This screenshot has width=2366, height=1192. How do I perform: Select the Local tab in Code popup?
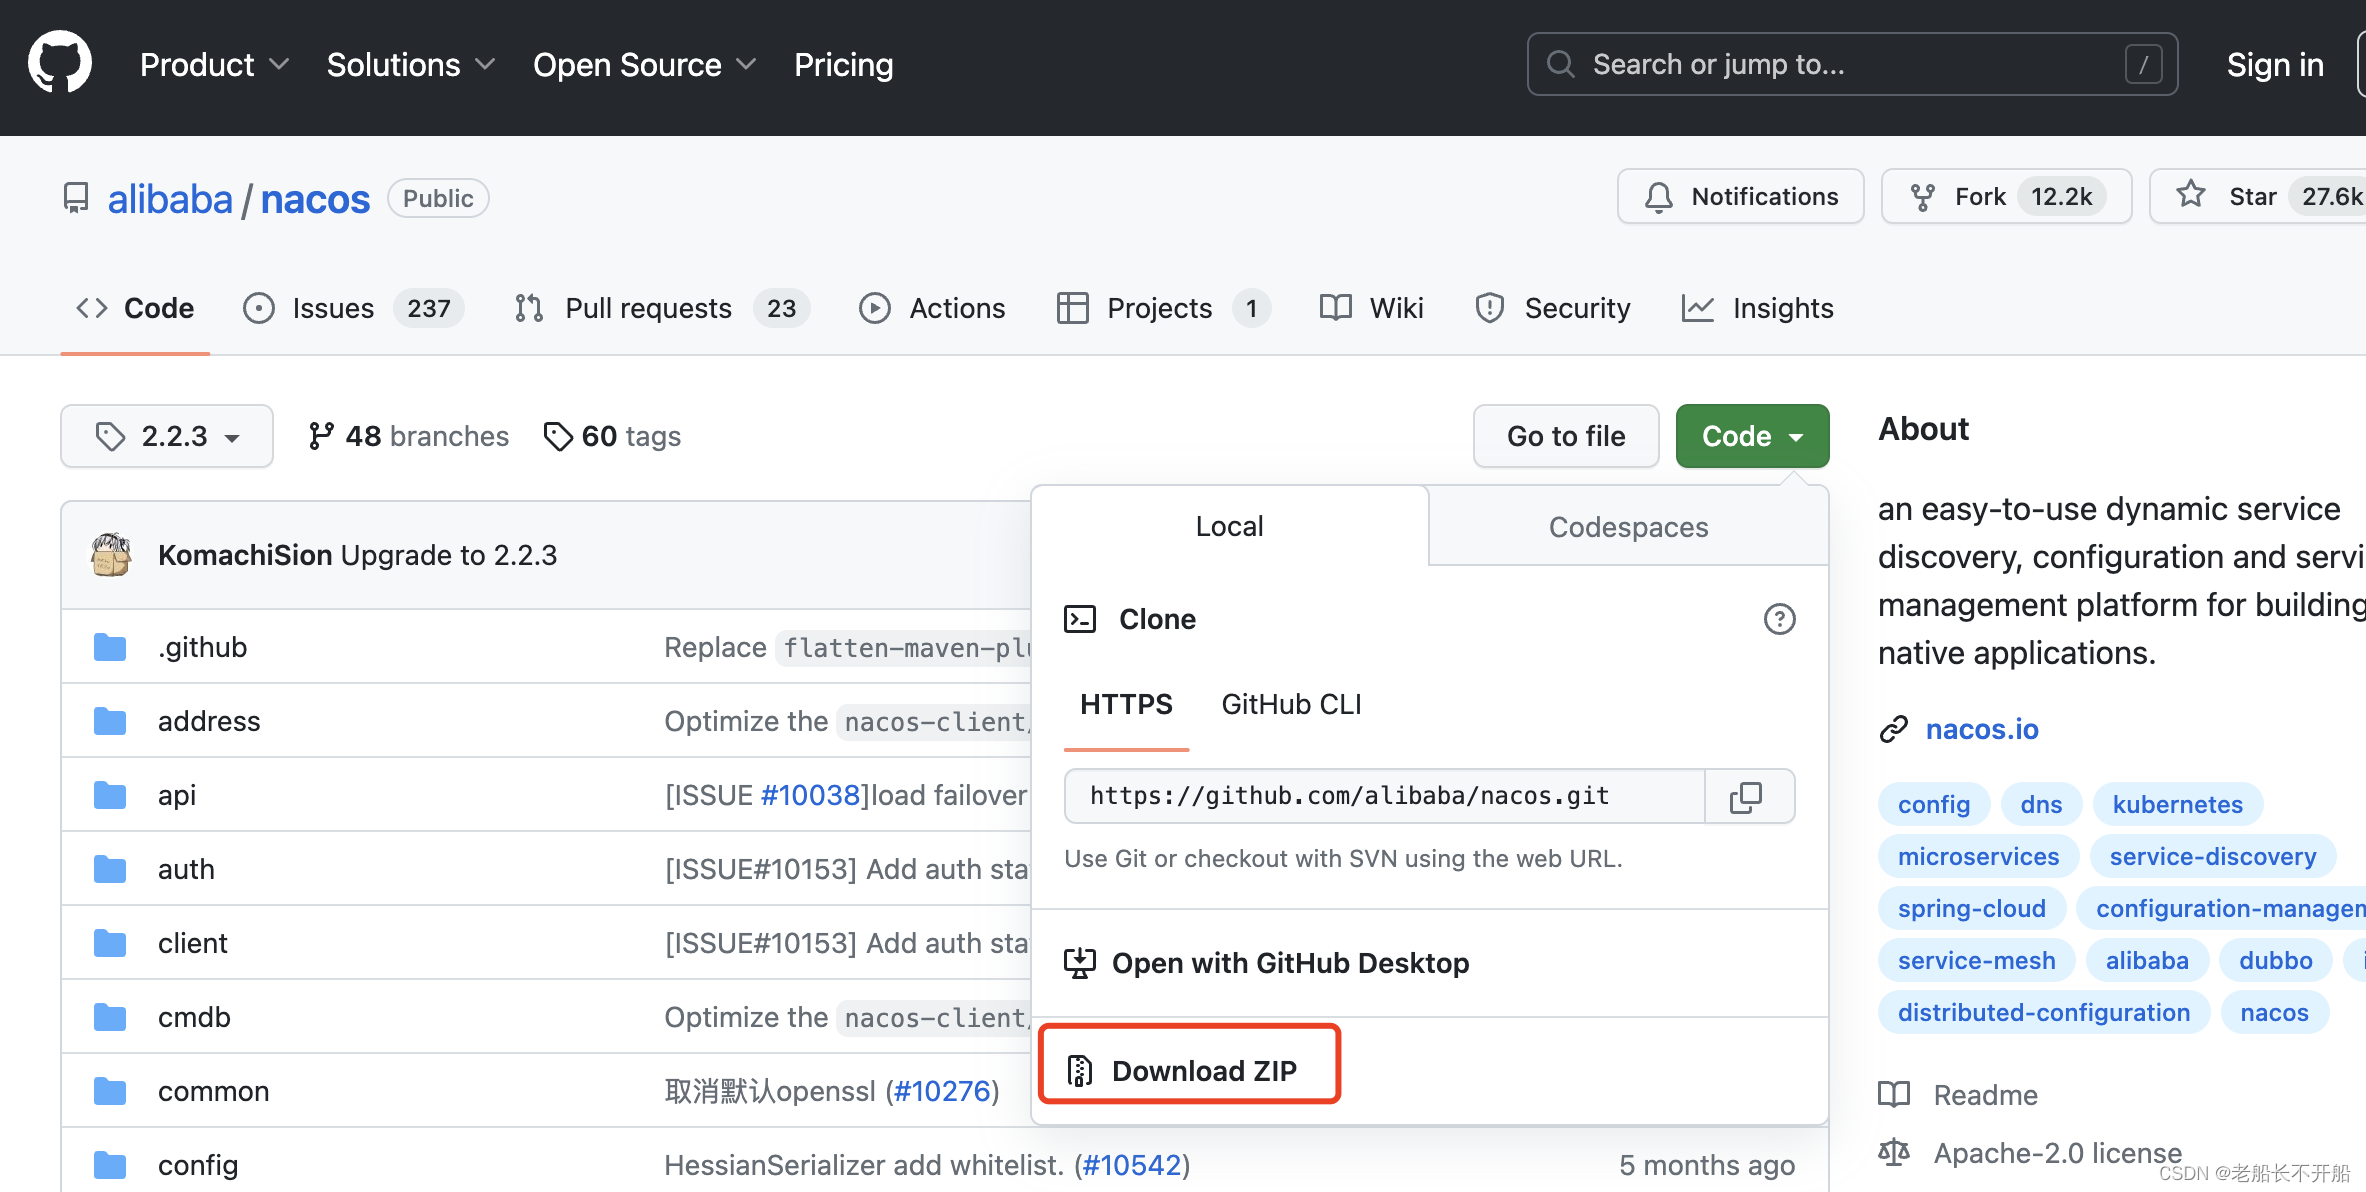1230,526
